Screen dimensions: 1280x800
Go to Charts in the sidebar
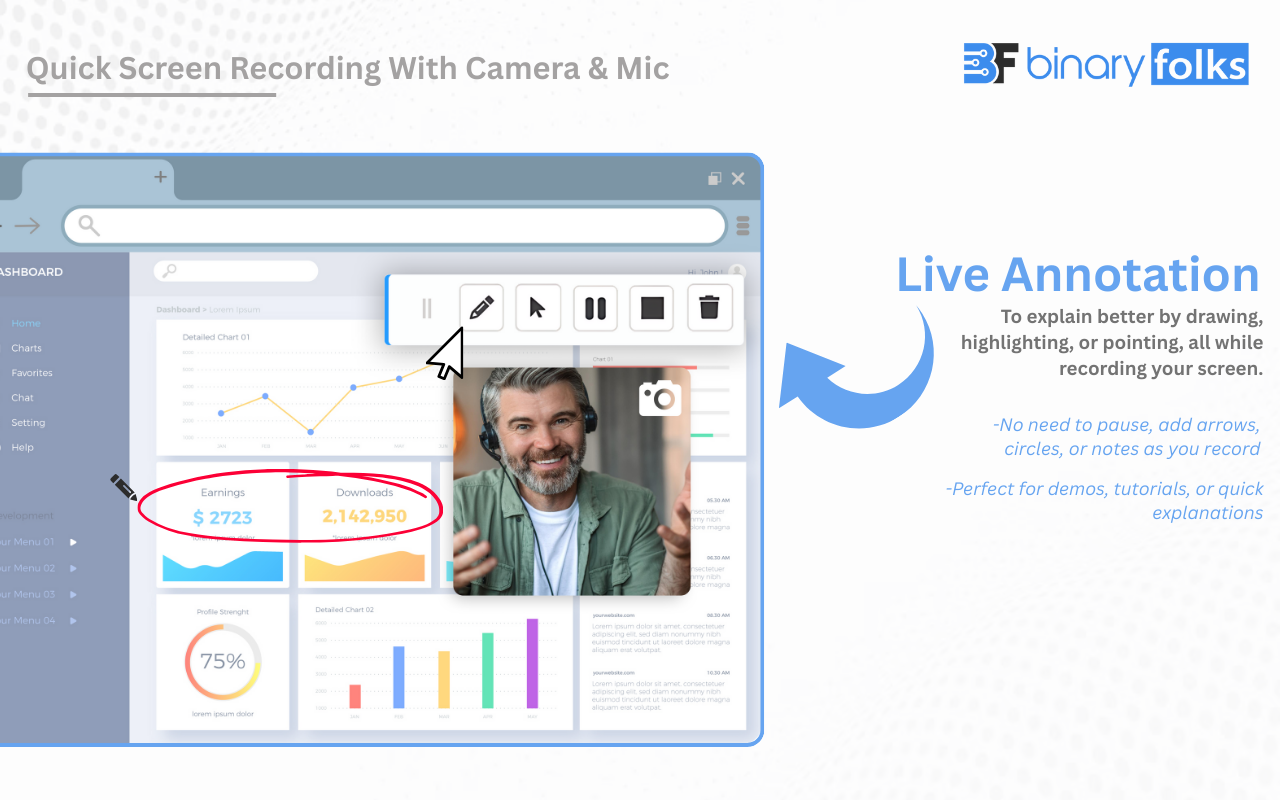(x=27, y=348)
